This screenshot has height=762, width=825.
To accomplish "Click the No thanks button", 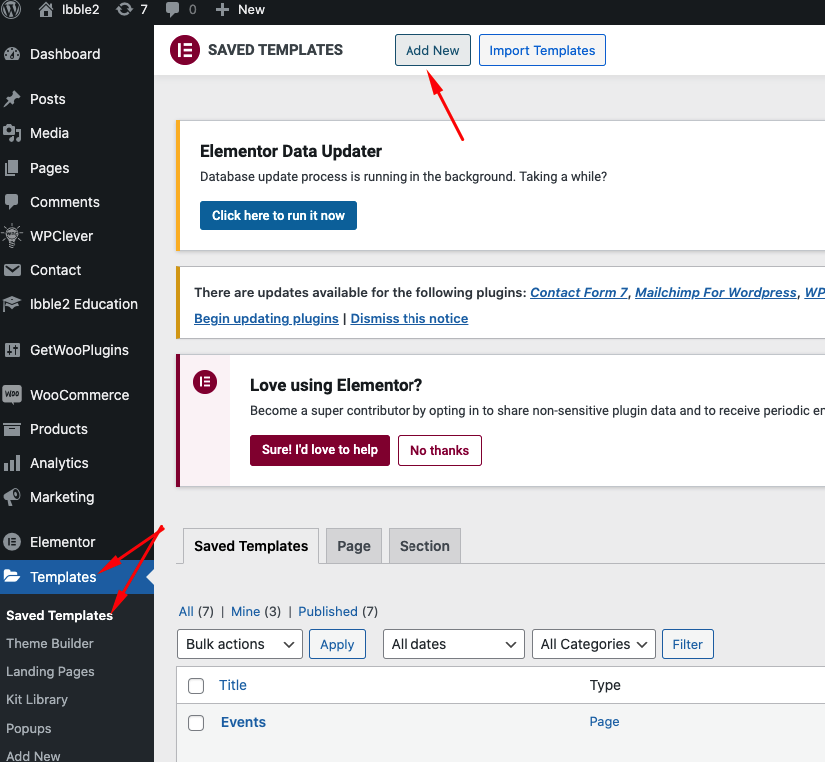I will tap(439, 450).
